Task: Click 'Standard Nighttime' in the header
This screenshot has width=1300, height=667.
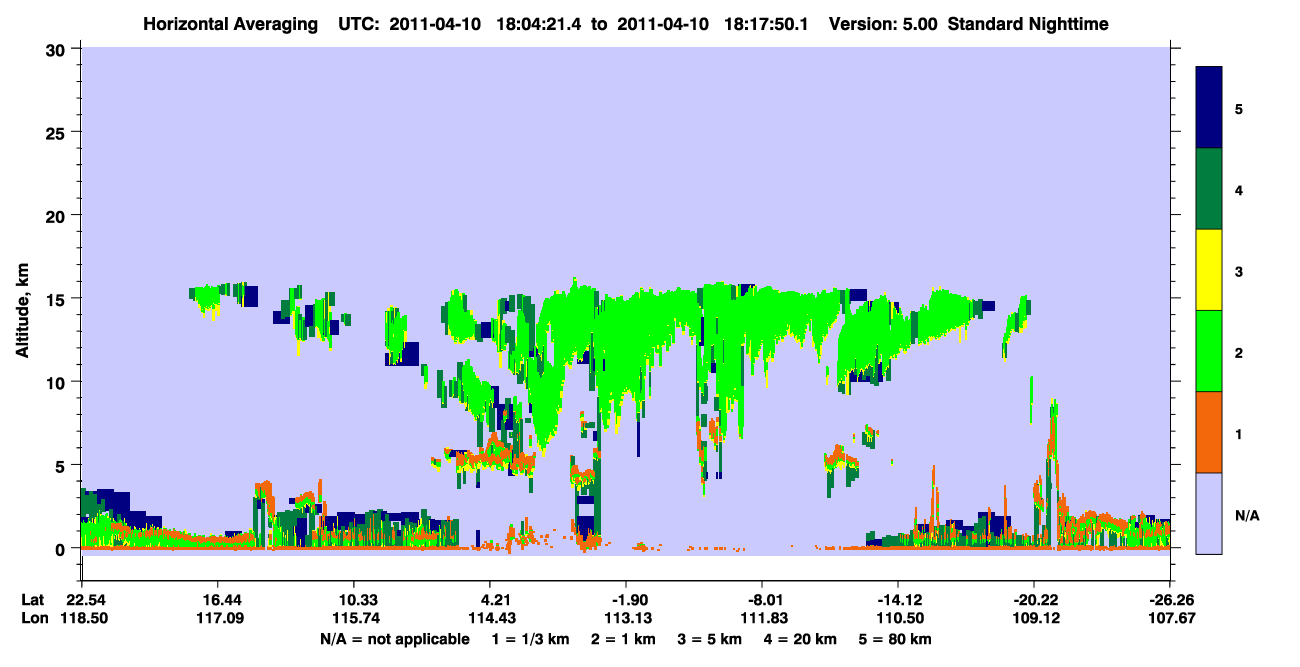Action: 1028,23
